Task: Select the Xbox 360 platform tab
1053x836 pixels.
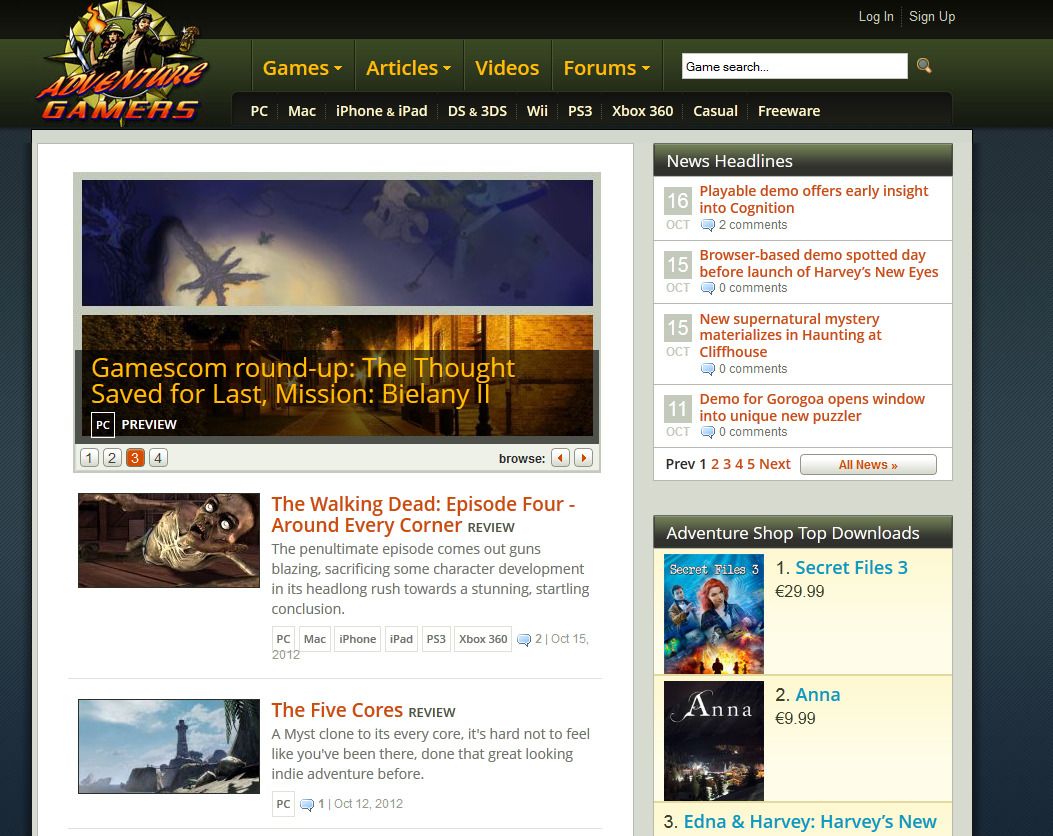Action: tap(642, 111)
